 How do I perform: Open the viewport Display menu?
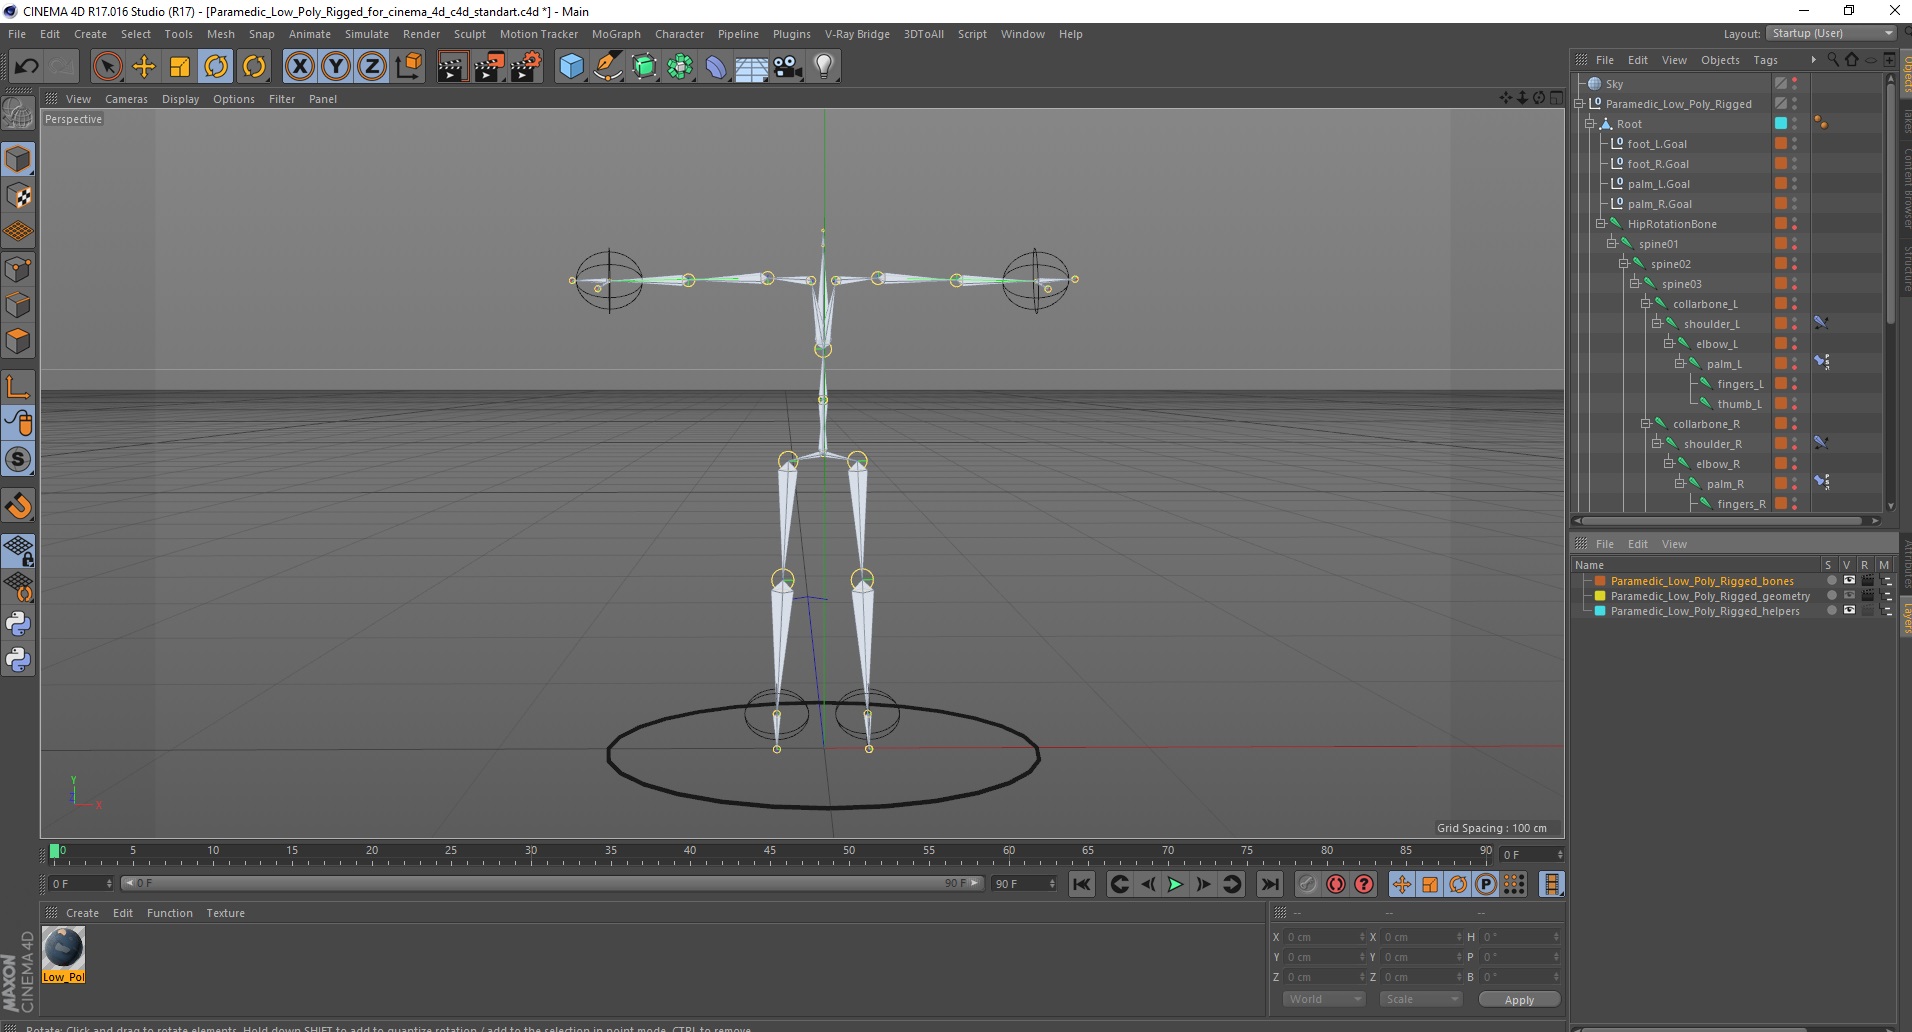pos(180,99)
